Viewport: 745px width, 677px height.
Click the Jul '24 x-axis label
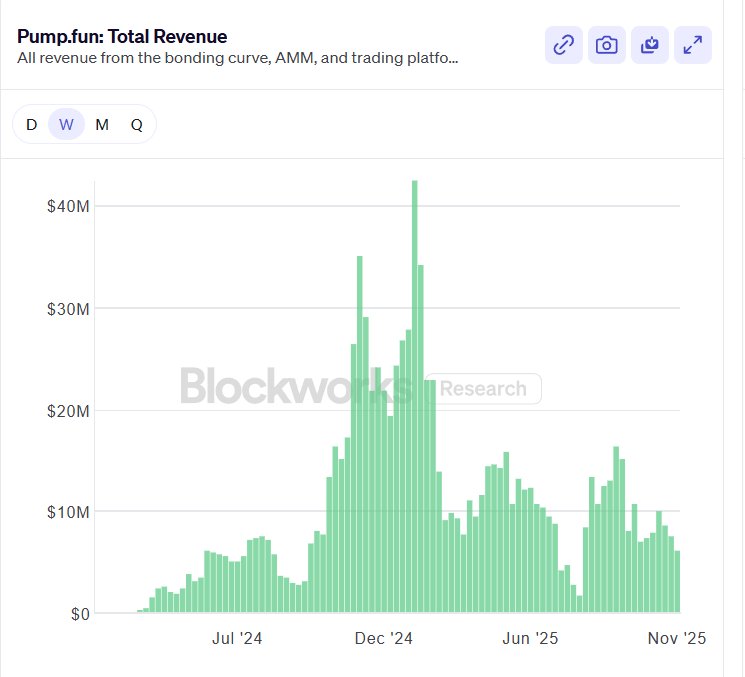tap(237, 639)
